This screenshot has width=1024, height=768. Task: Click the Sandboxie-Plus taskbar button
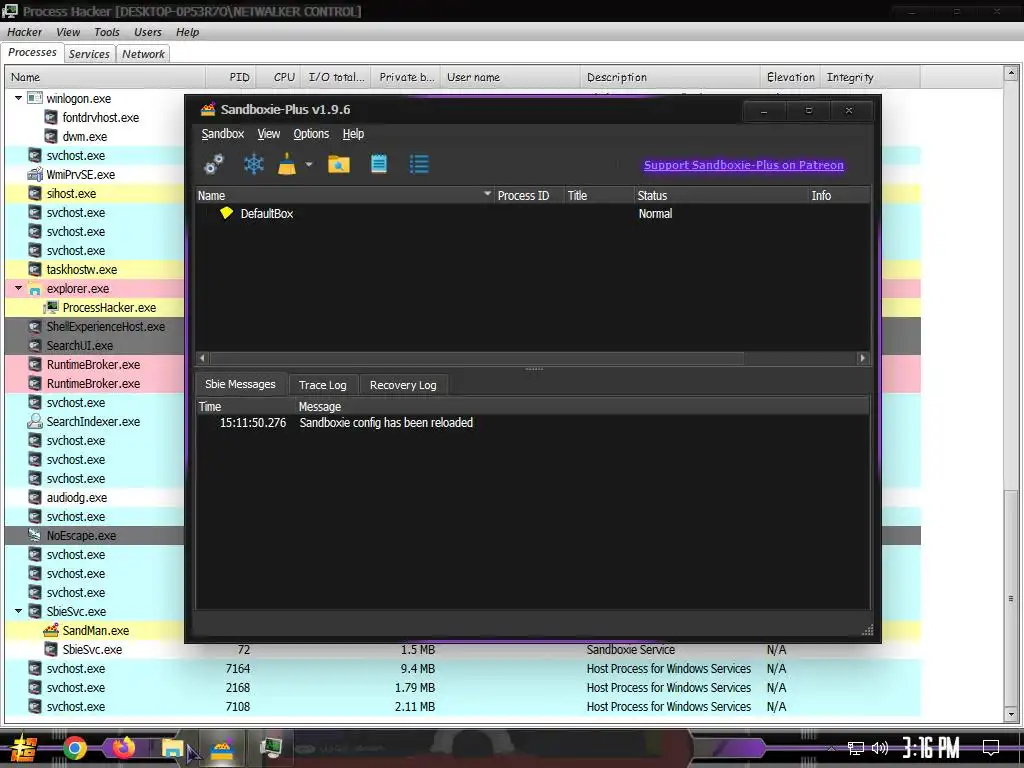[222, 748]
